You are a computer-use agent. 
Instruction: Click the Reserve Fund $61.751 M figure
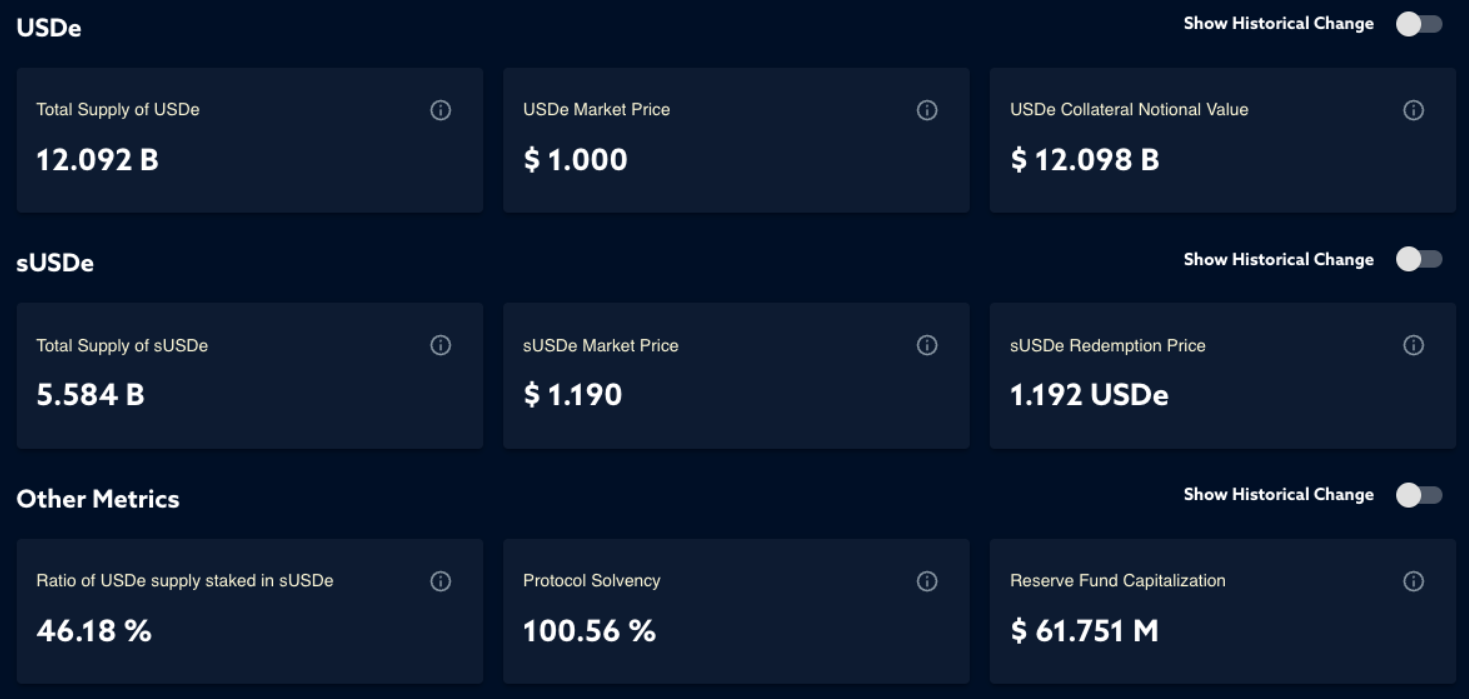[1084, 631]
